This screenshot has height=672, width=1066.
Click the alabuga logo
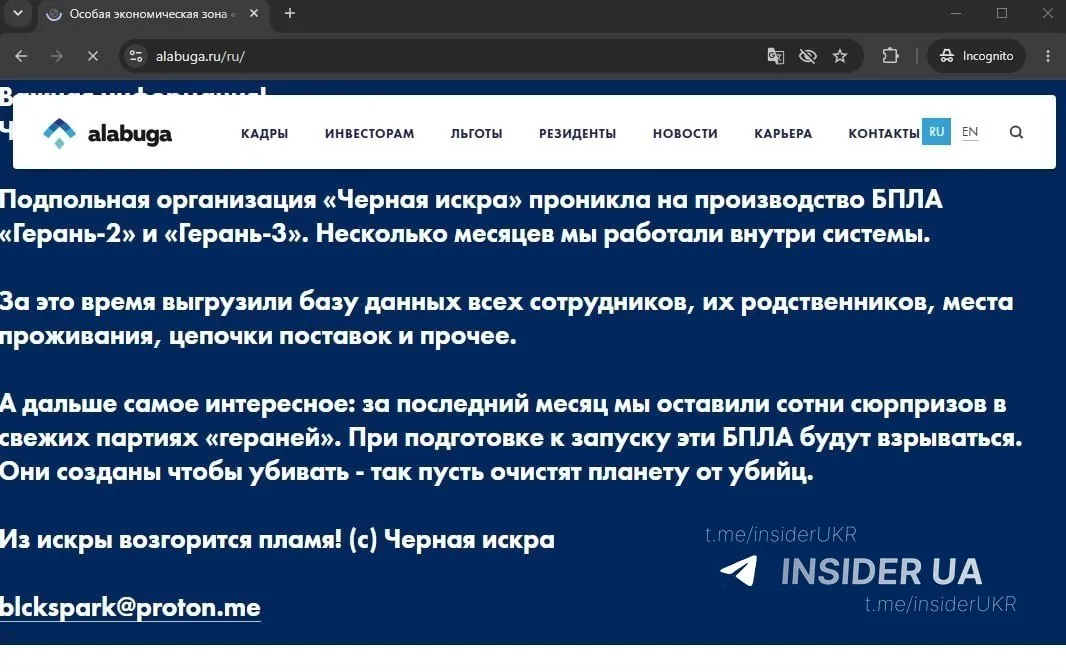coord(107,133)
